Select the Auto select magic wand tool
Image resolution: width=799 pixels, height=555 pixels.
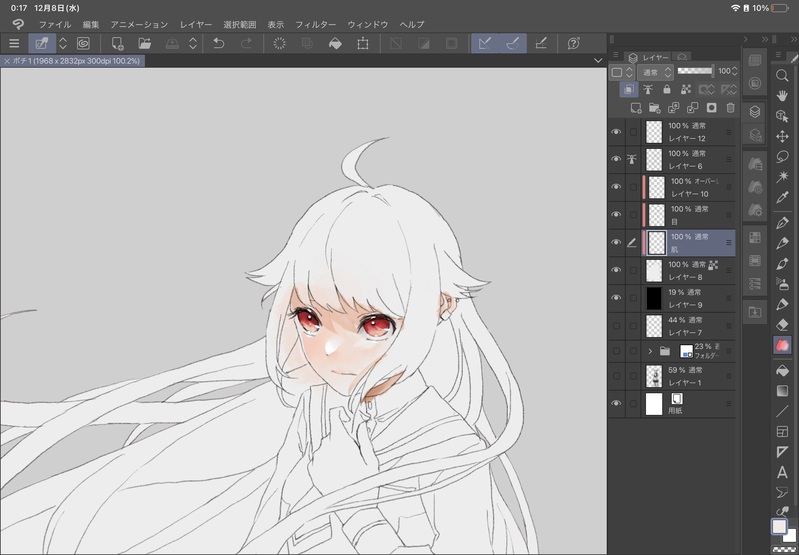[x=782, y=176]
